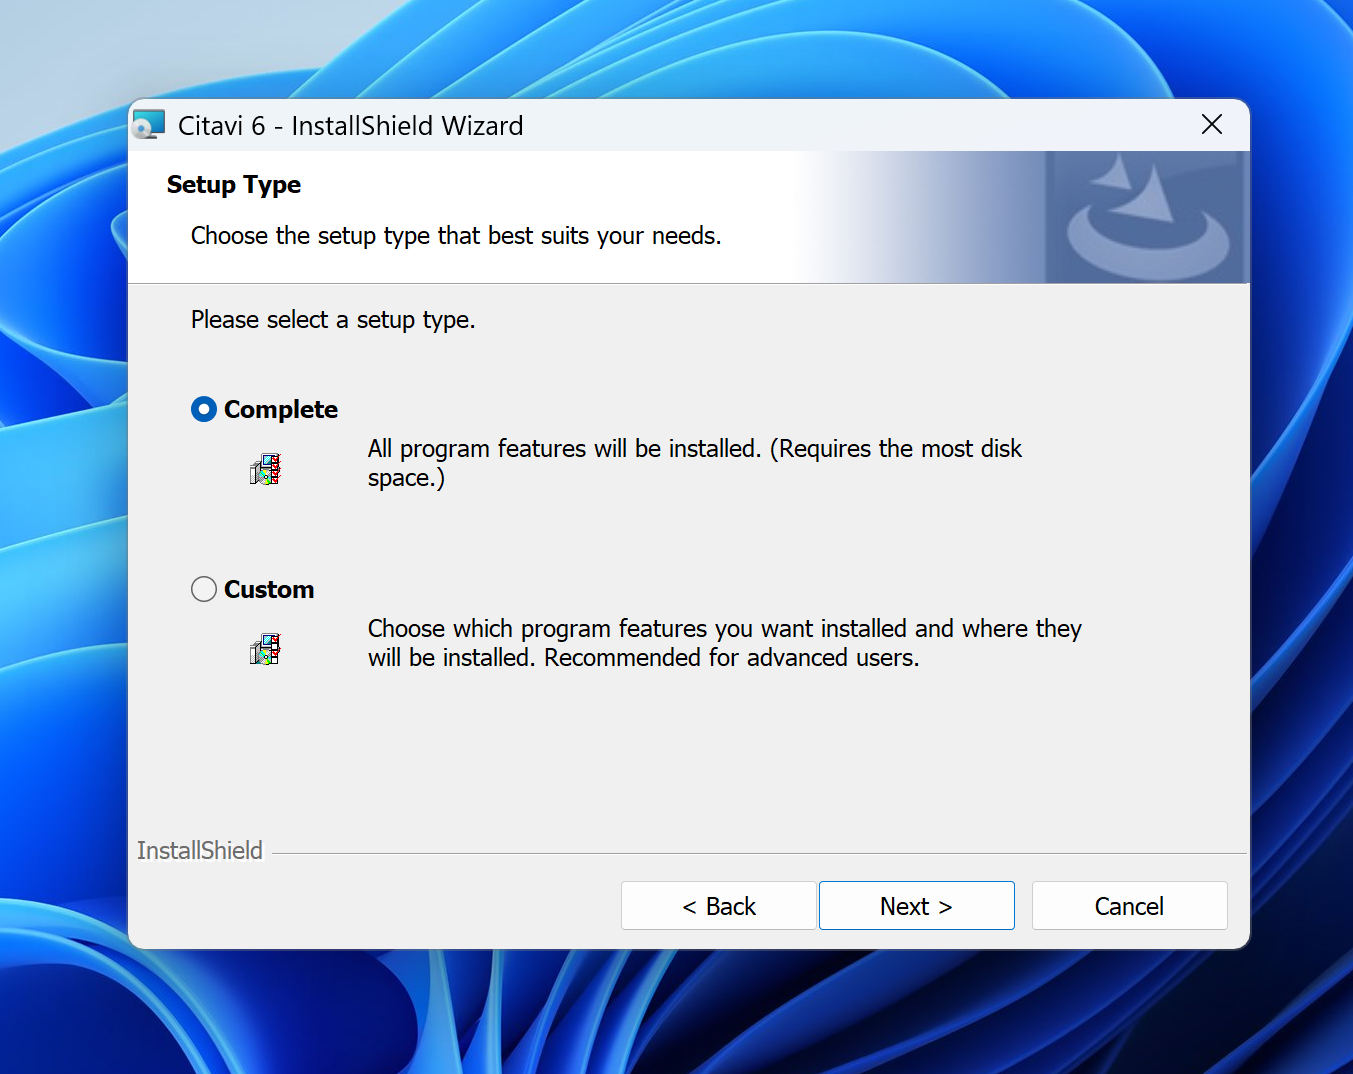Click 'Choose the setup type that best suits' text
Image resolution: width=1353 pixels, height=1074 pixels.
pos(455,236)
